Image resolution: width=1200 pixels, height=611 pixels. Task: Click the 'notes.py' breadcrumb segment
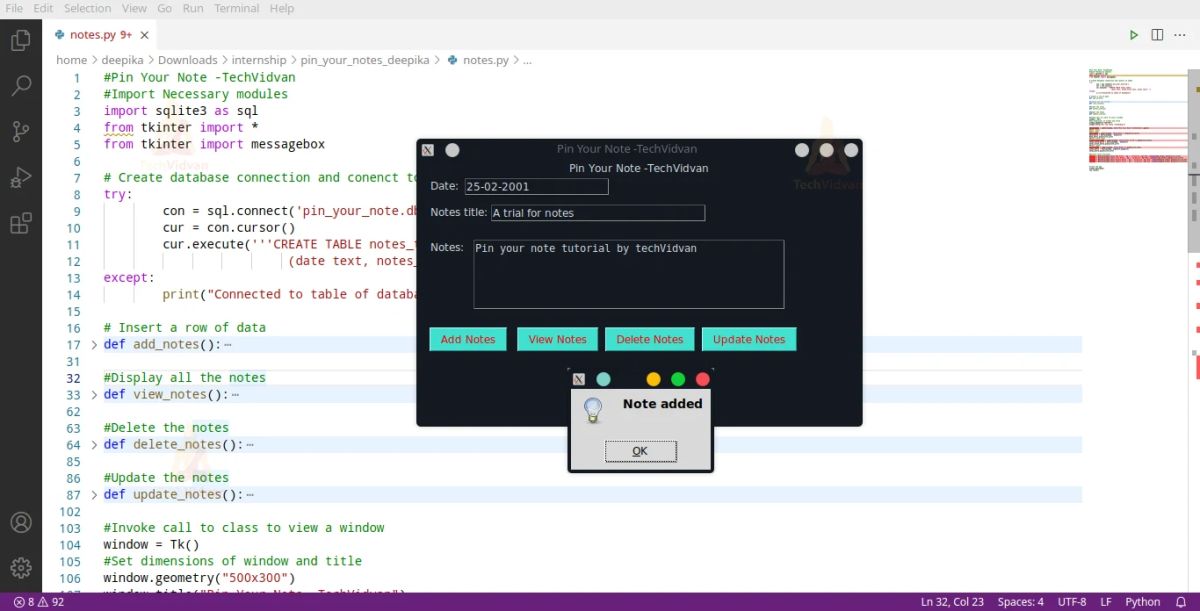coord(486,60)
